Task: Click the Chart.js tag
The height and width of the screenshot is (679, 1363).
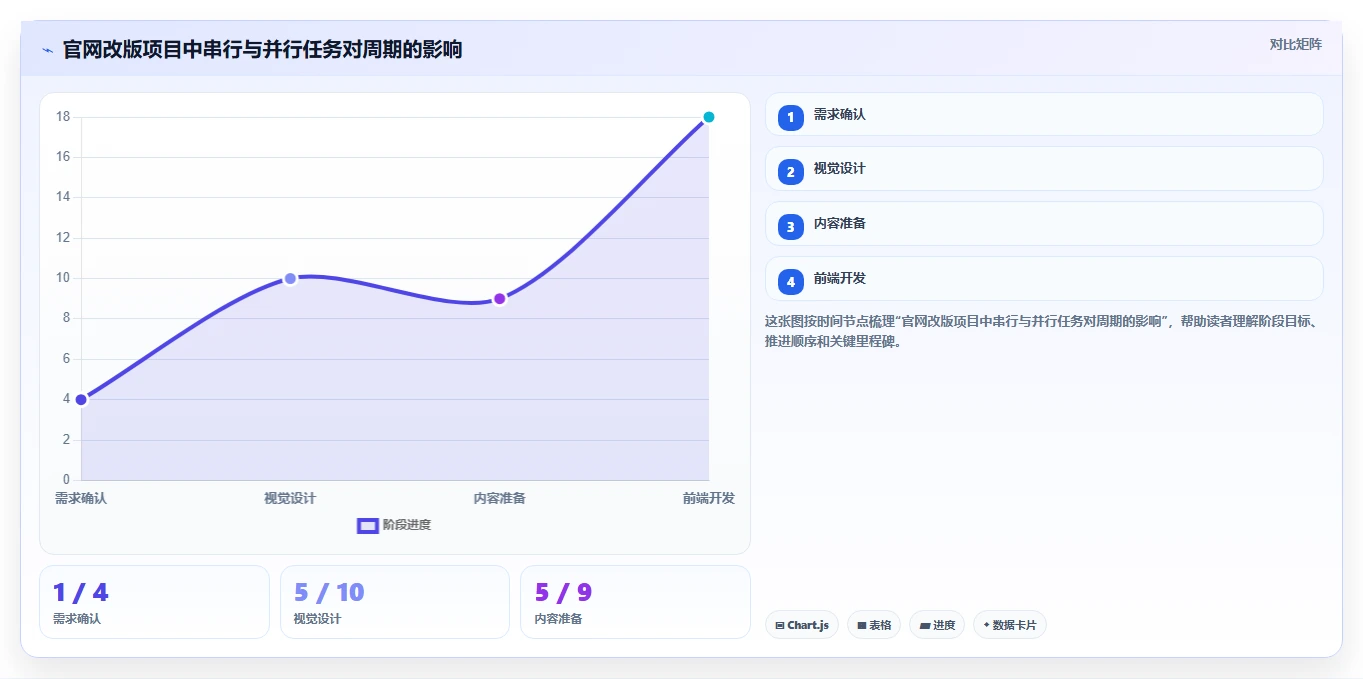Action: click(x=802, y=625)
